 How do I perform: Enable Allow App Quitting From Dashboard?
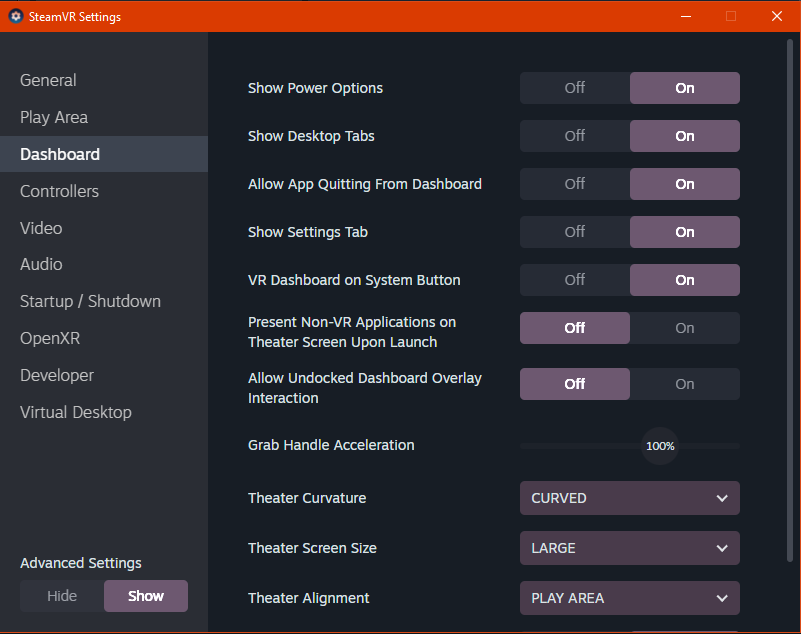click(685, 184)
